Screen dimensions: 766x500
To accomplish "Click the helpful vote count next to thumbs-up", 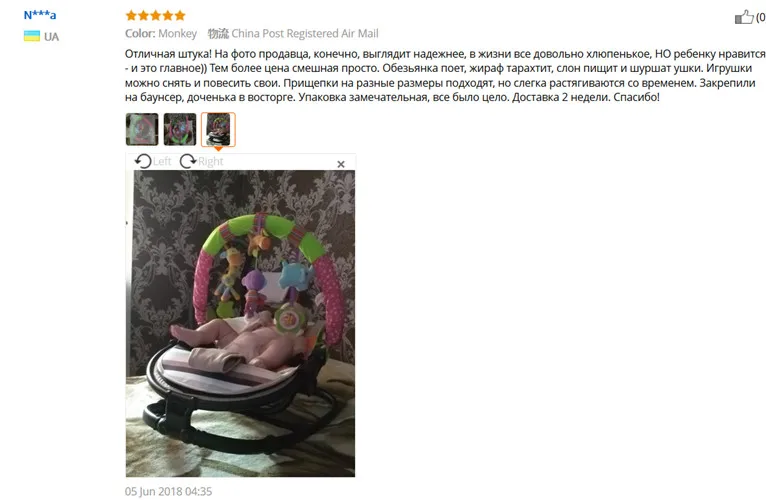I will point(761,18).
